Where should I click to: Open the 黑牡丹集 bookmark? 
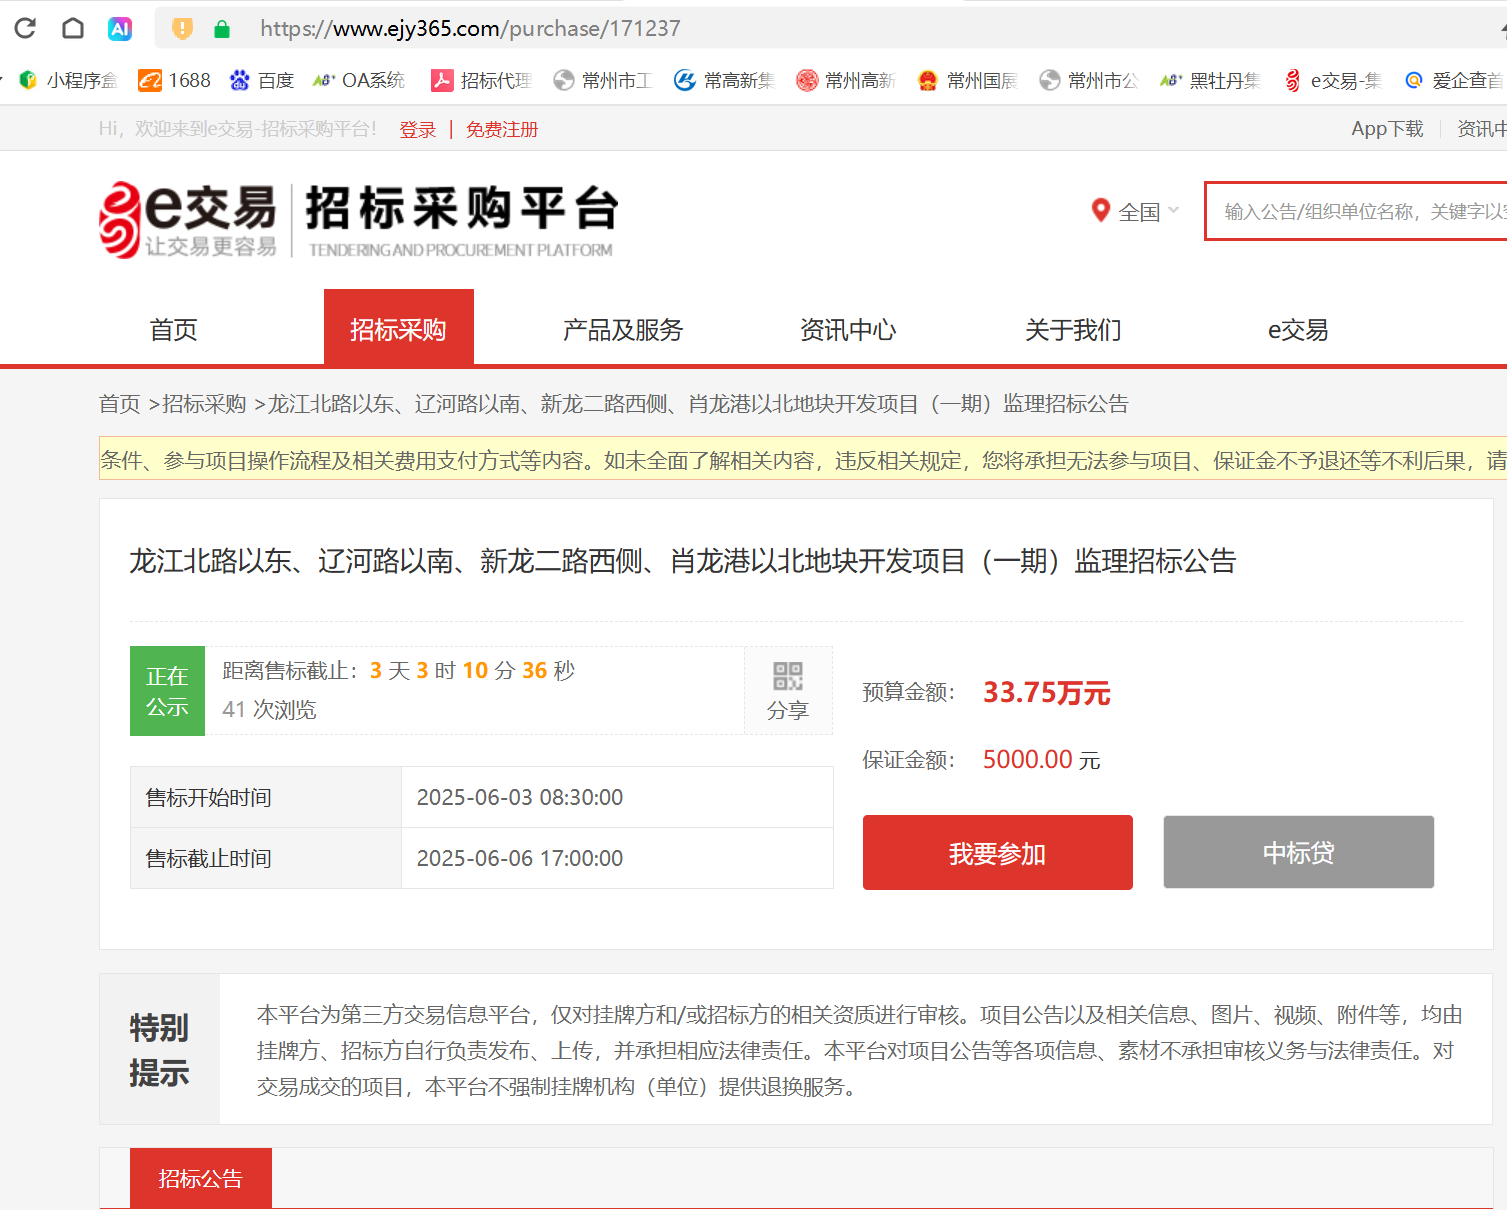tap(1210, 80)
